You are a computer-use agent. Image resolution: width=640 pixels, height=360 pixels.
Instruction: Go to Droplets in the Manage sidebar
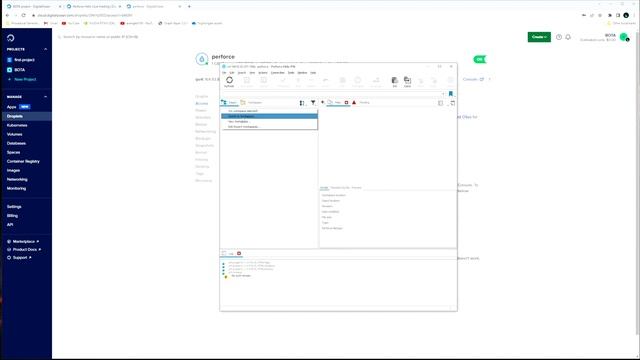[x=15, y=116]
